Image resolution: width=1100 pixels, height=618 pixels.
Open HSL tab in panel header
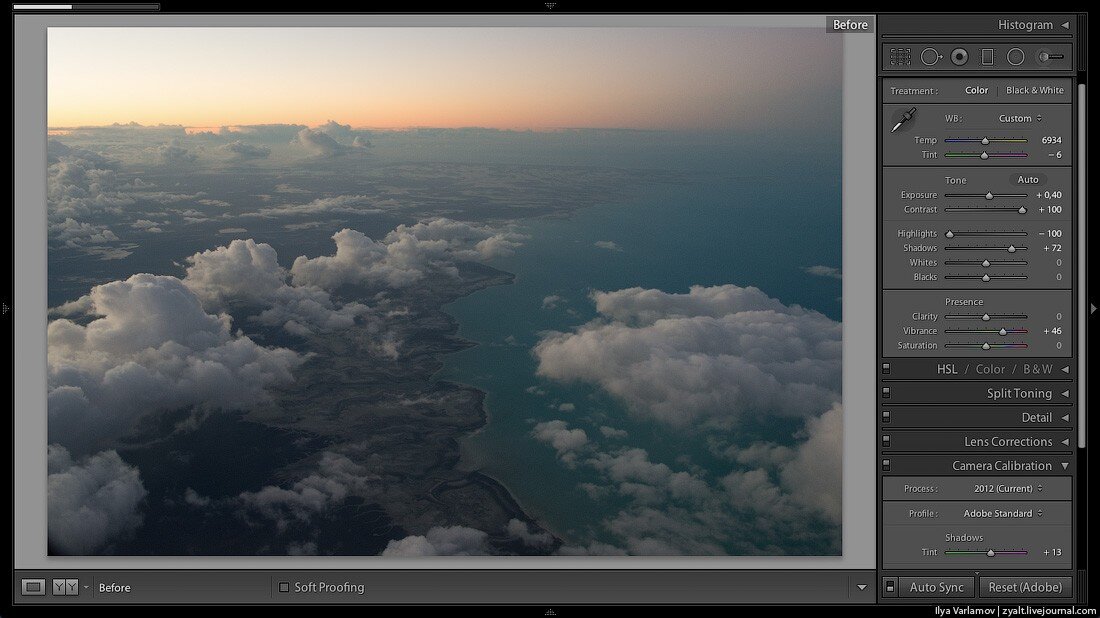(x=947, y=369)
